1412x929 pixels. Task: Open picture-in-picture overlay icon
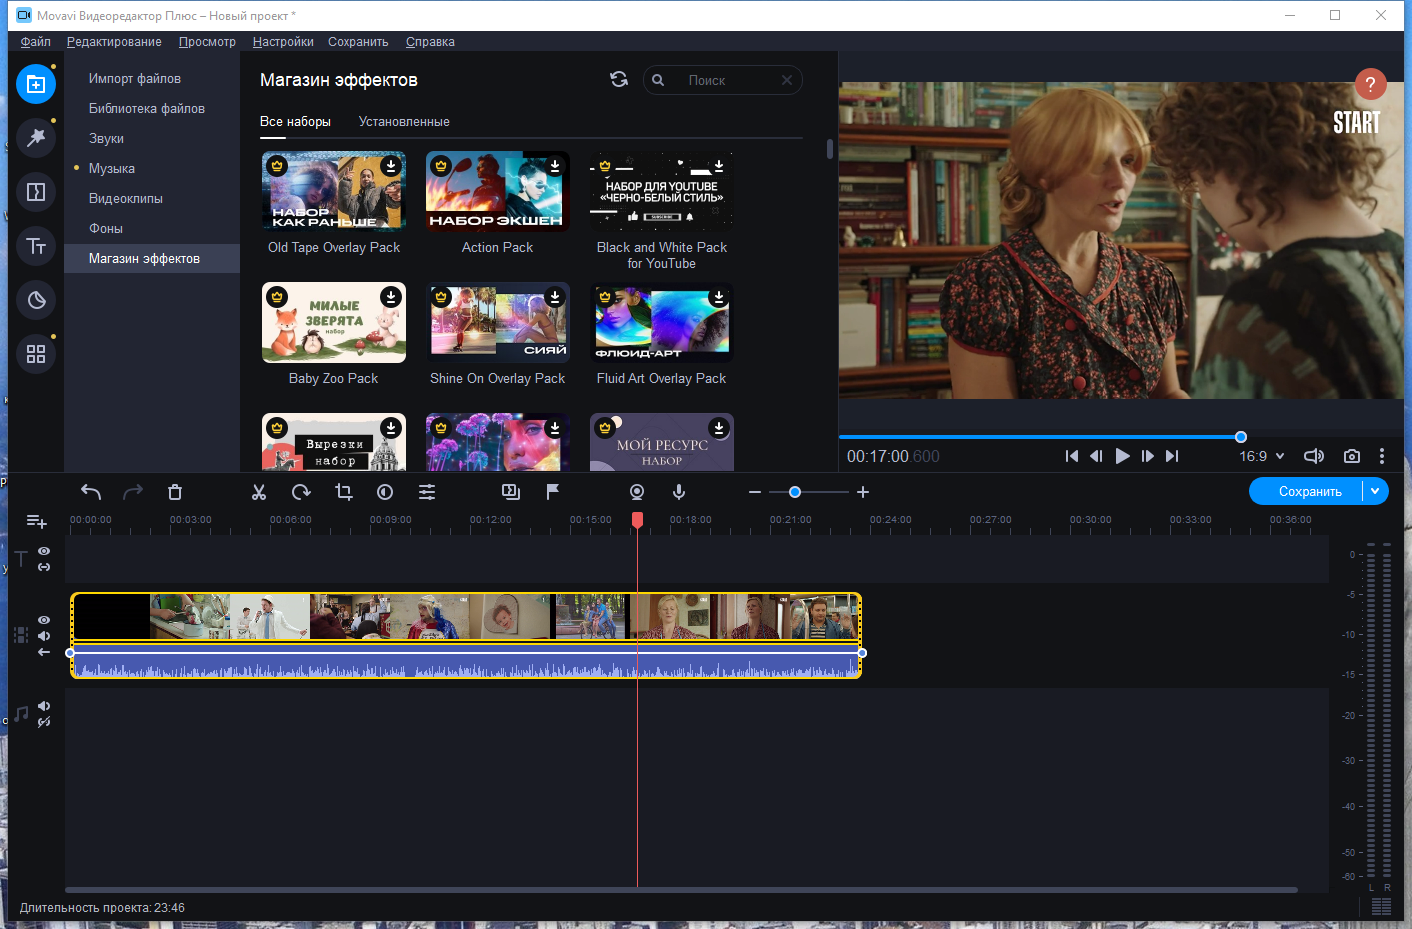[511, 492]
